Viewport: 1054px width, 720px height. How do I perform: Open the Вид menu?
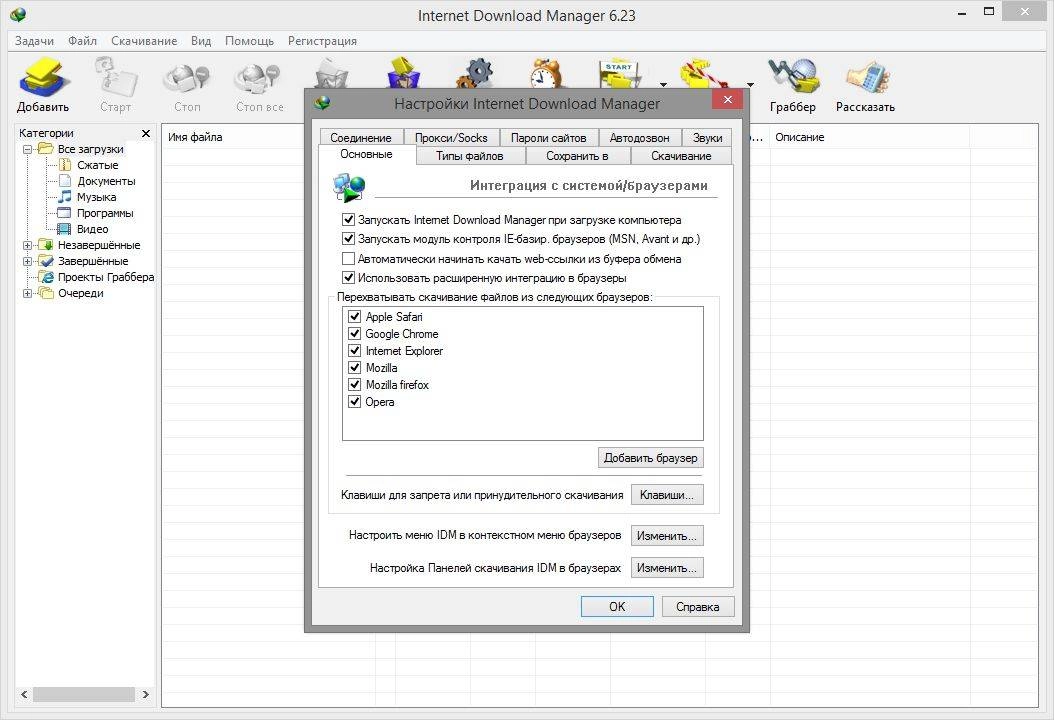tap(201, 41)
